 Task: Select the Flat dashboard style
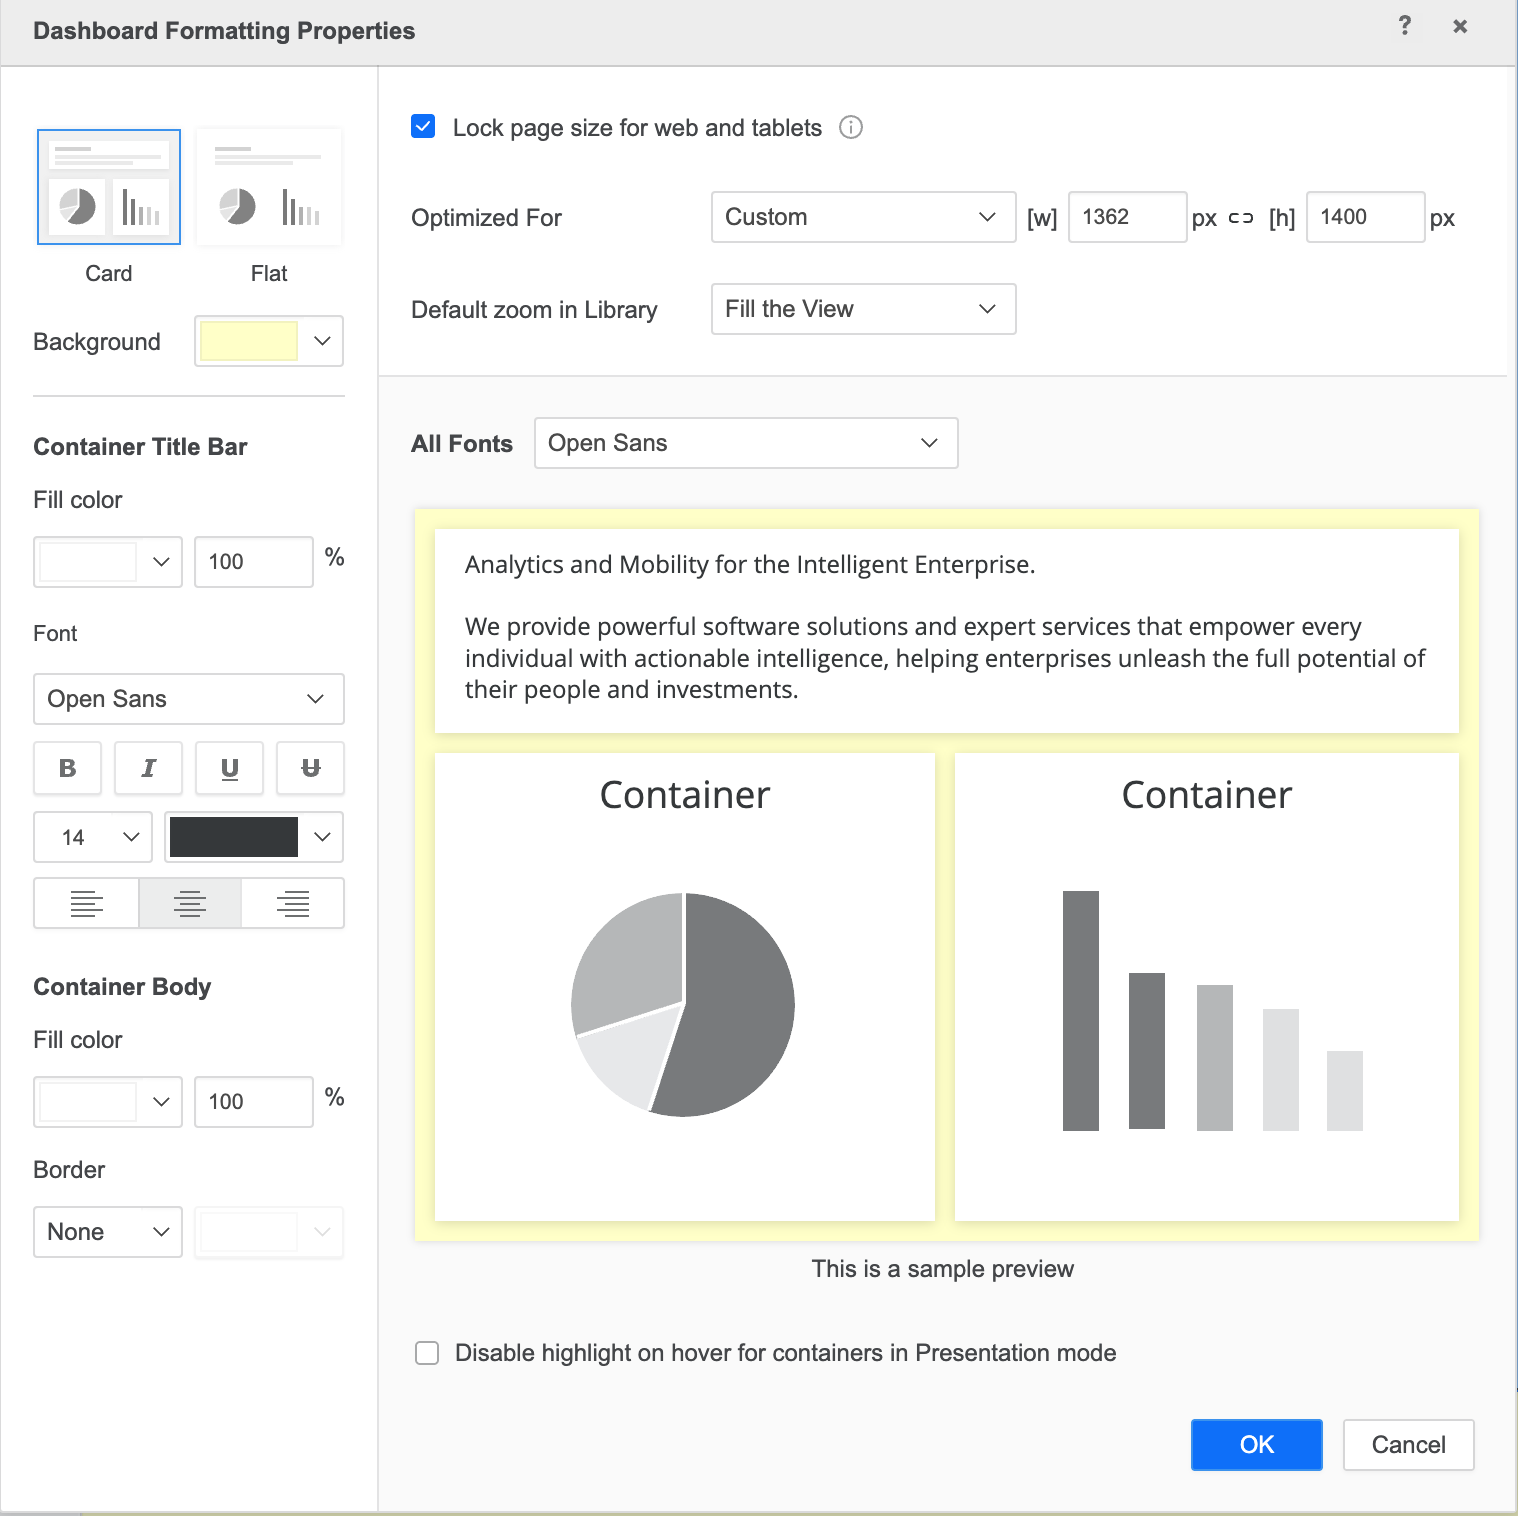coord(269,187)
